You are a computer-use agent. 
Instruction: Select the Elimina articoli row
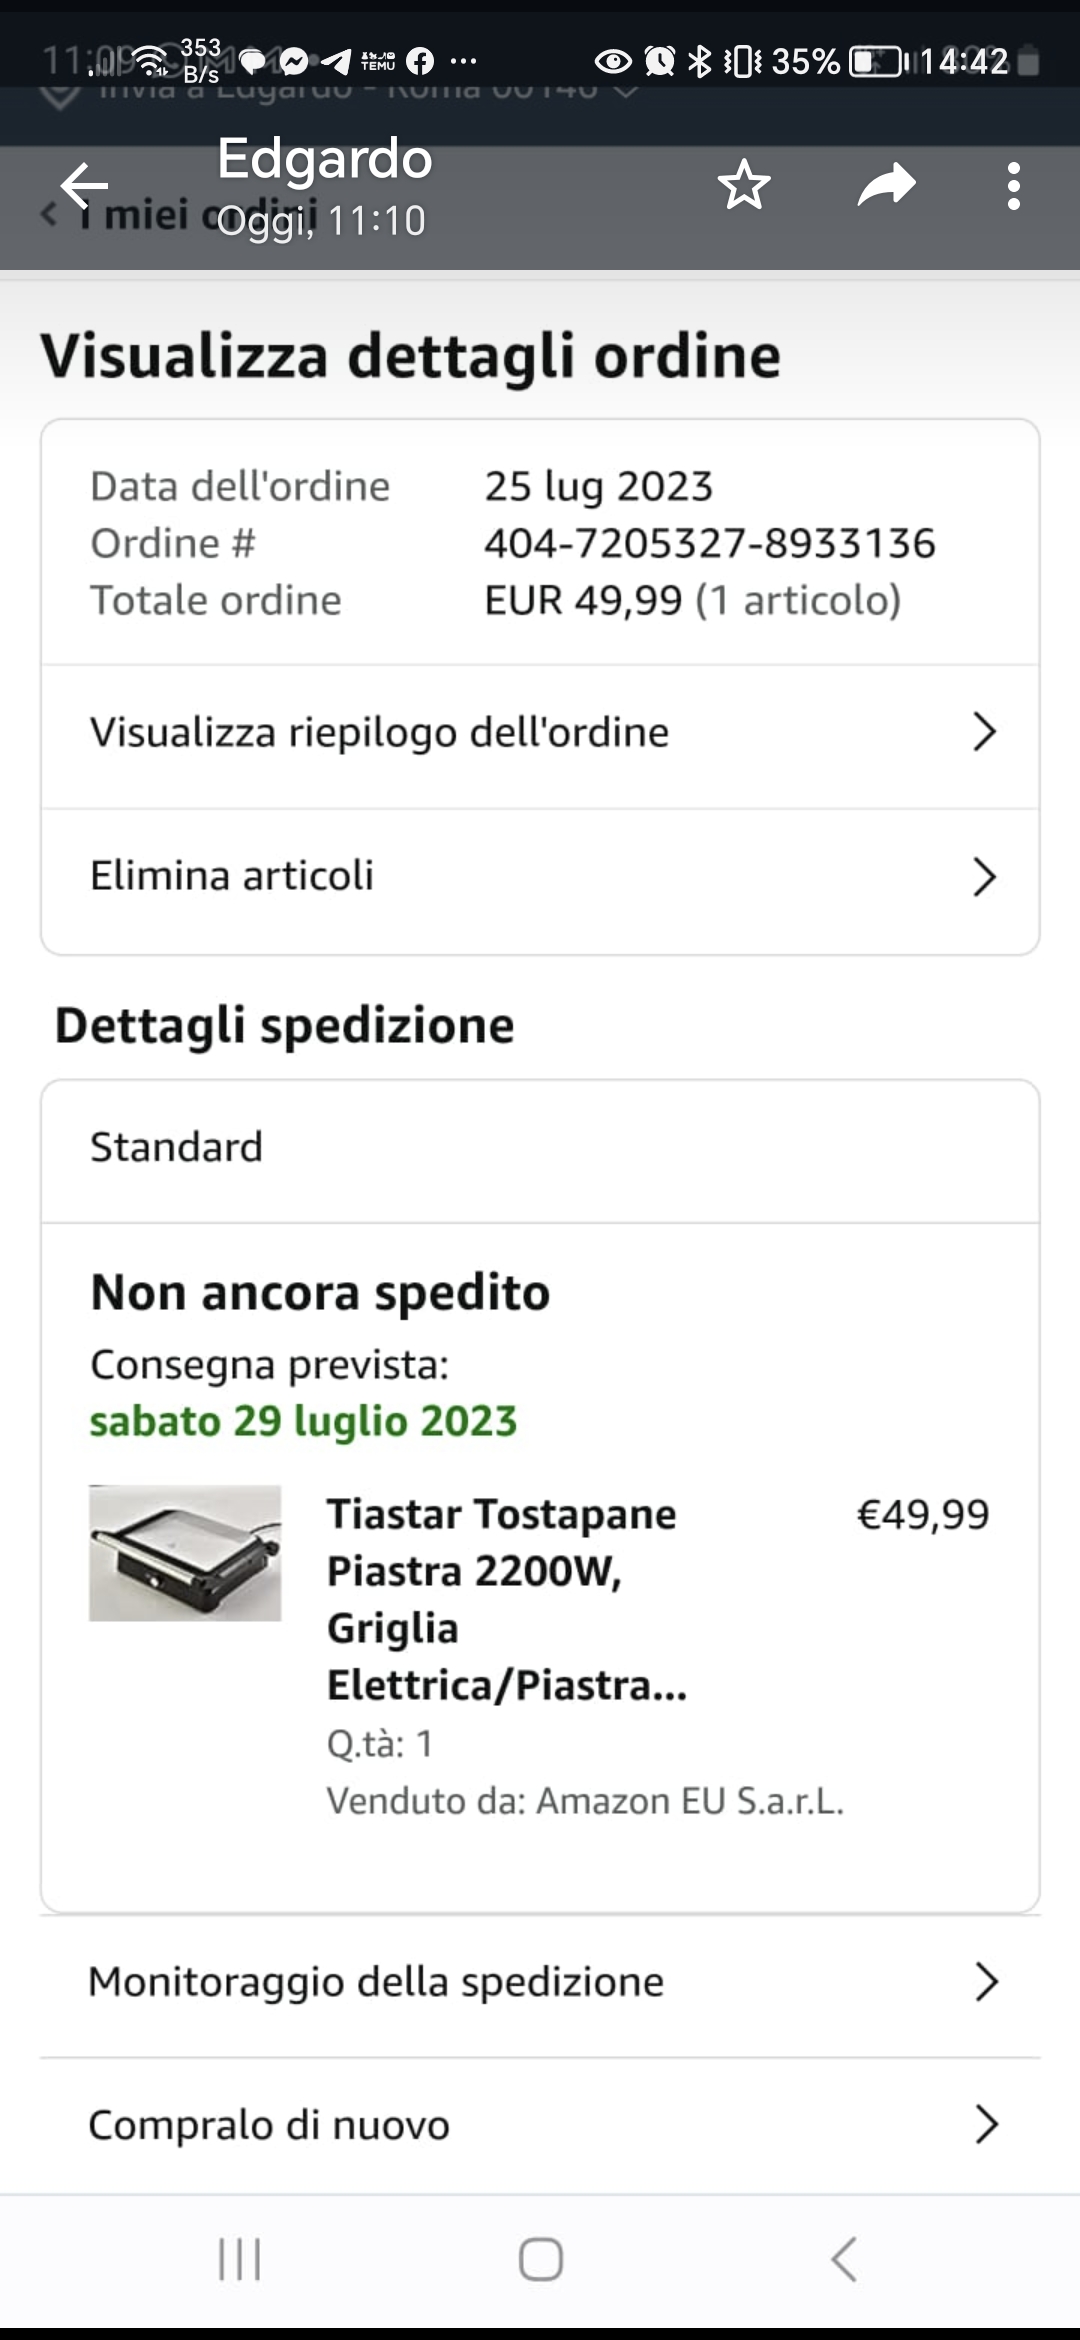point(540,878)
